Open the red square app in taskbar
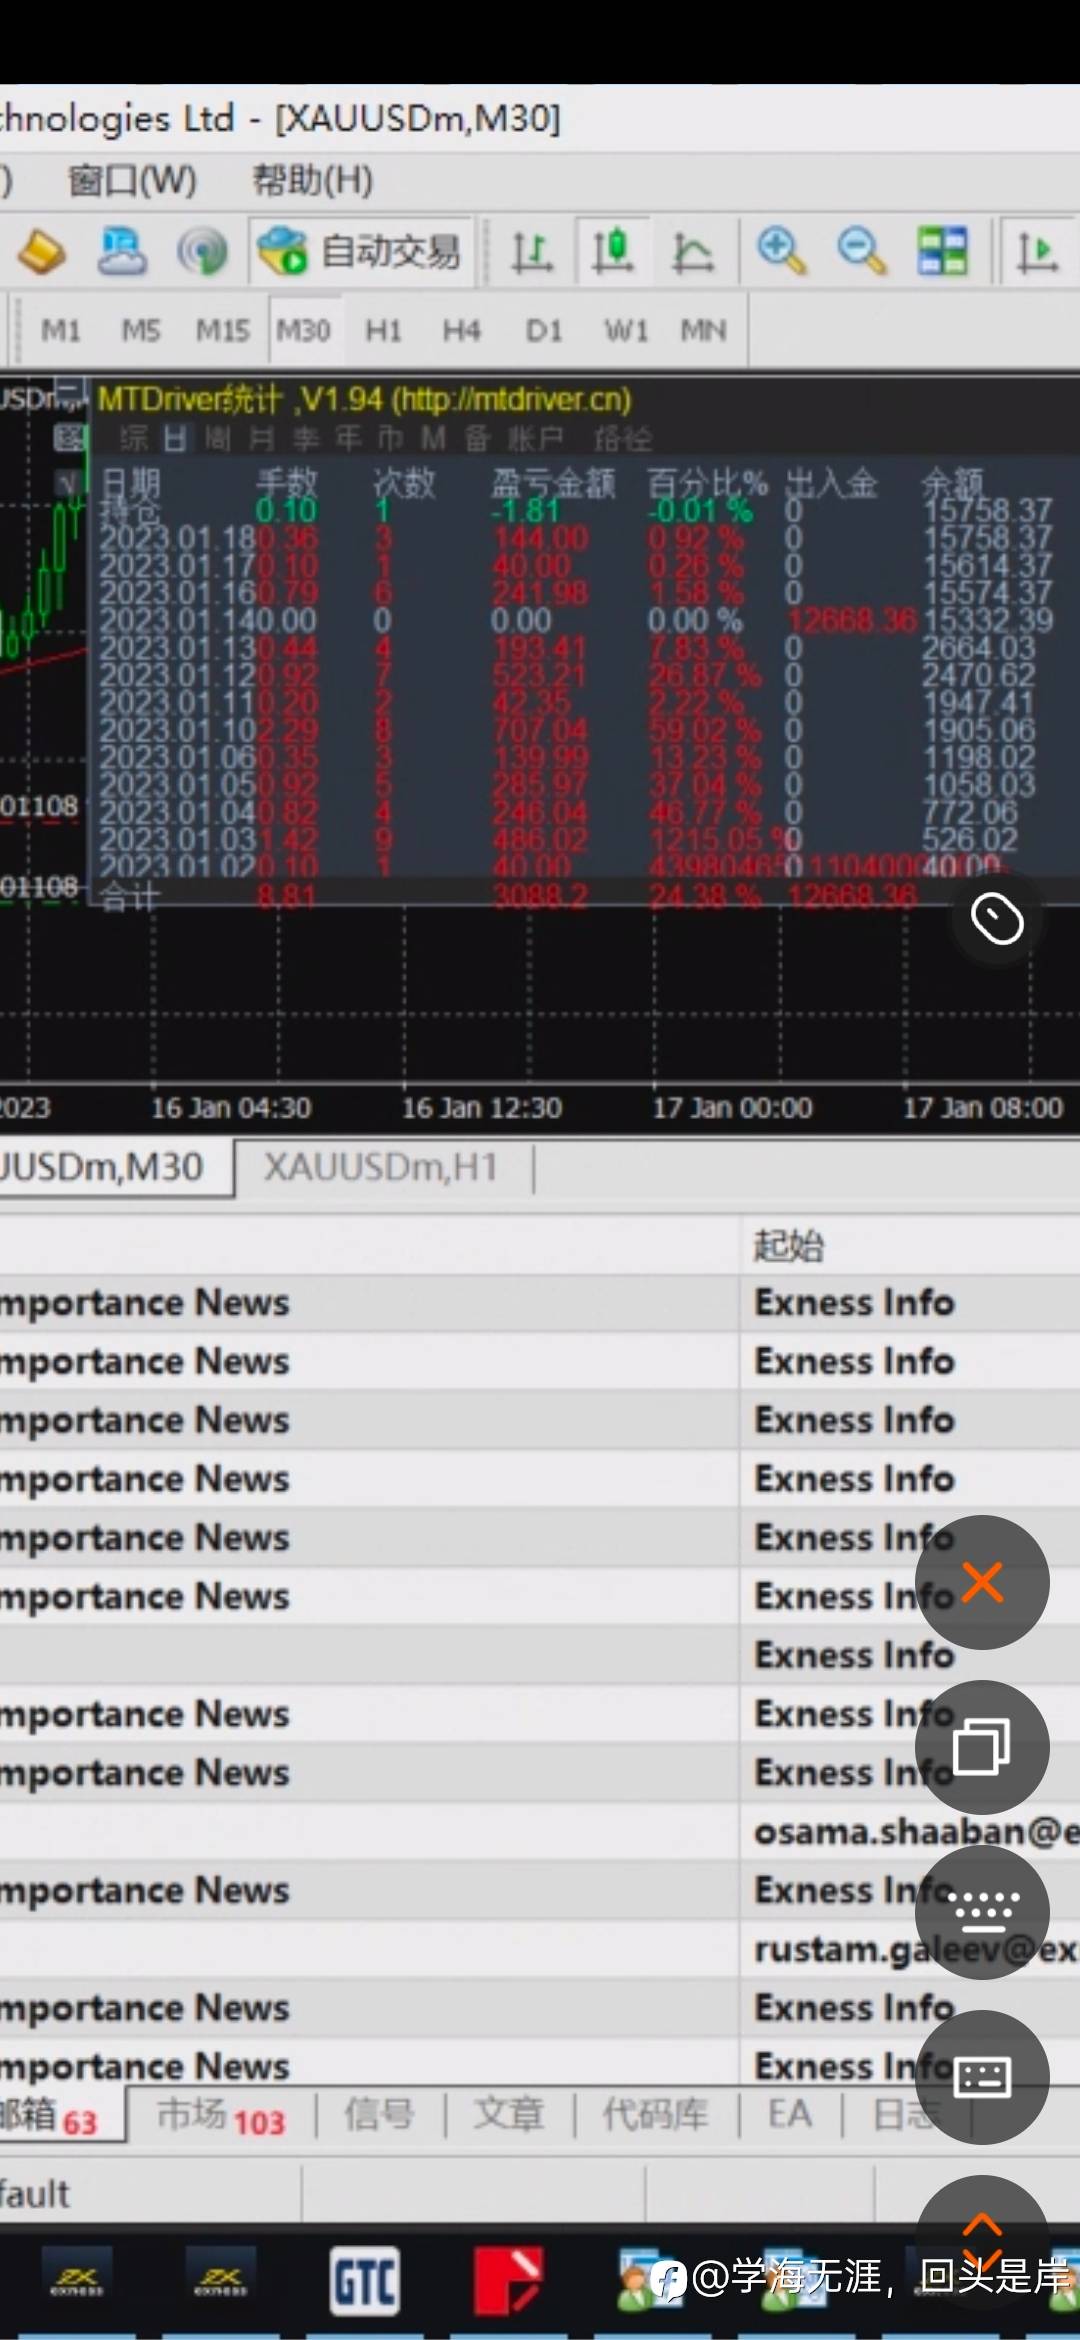Image resolution: width=1080 pixels, height=2340 pixels. click(x=509, y=2281)
